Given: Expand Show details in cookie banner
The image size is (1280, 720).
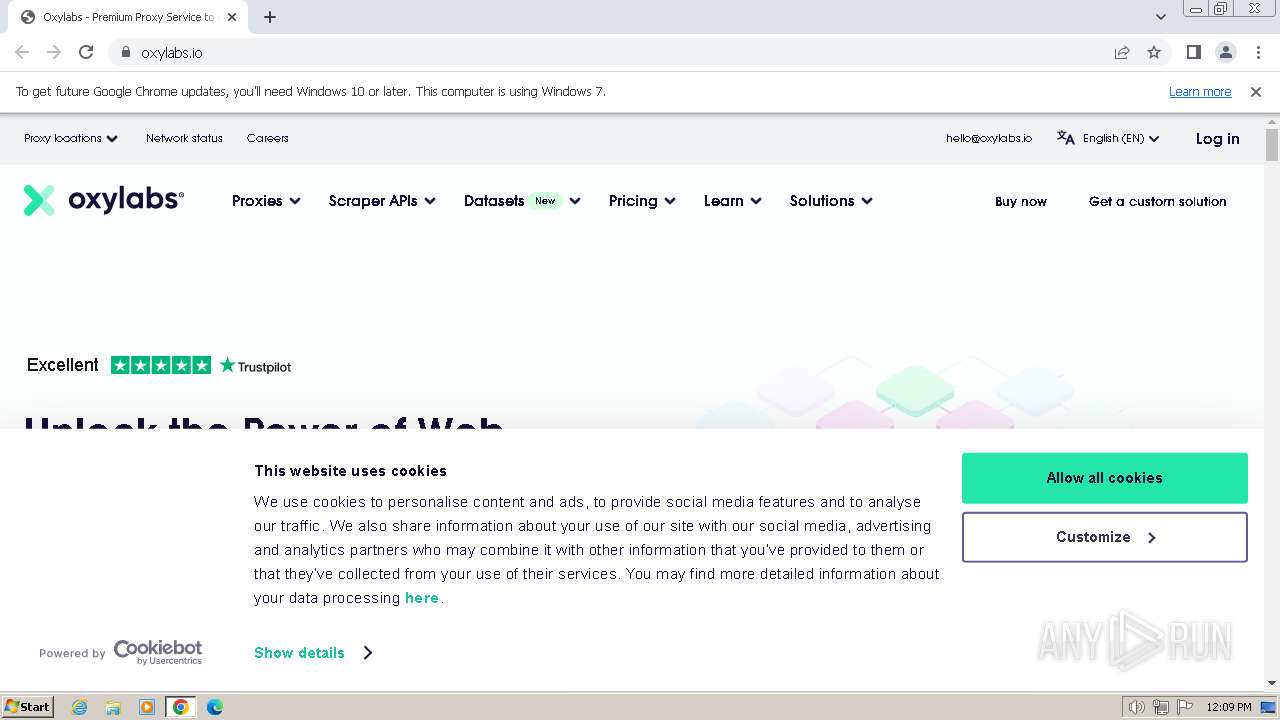Looking at the screenshot, I should 313,653.
